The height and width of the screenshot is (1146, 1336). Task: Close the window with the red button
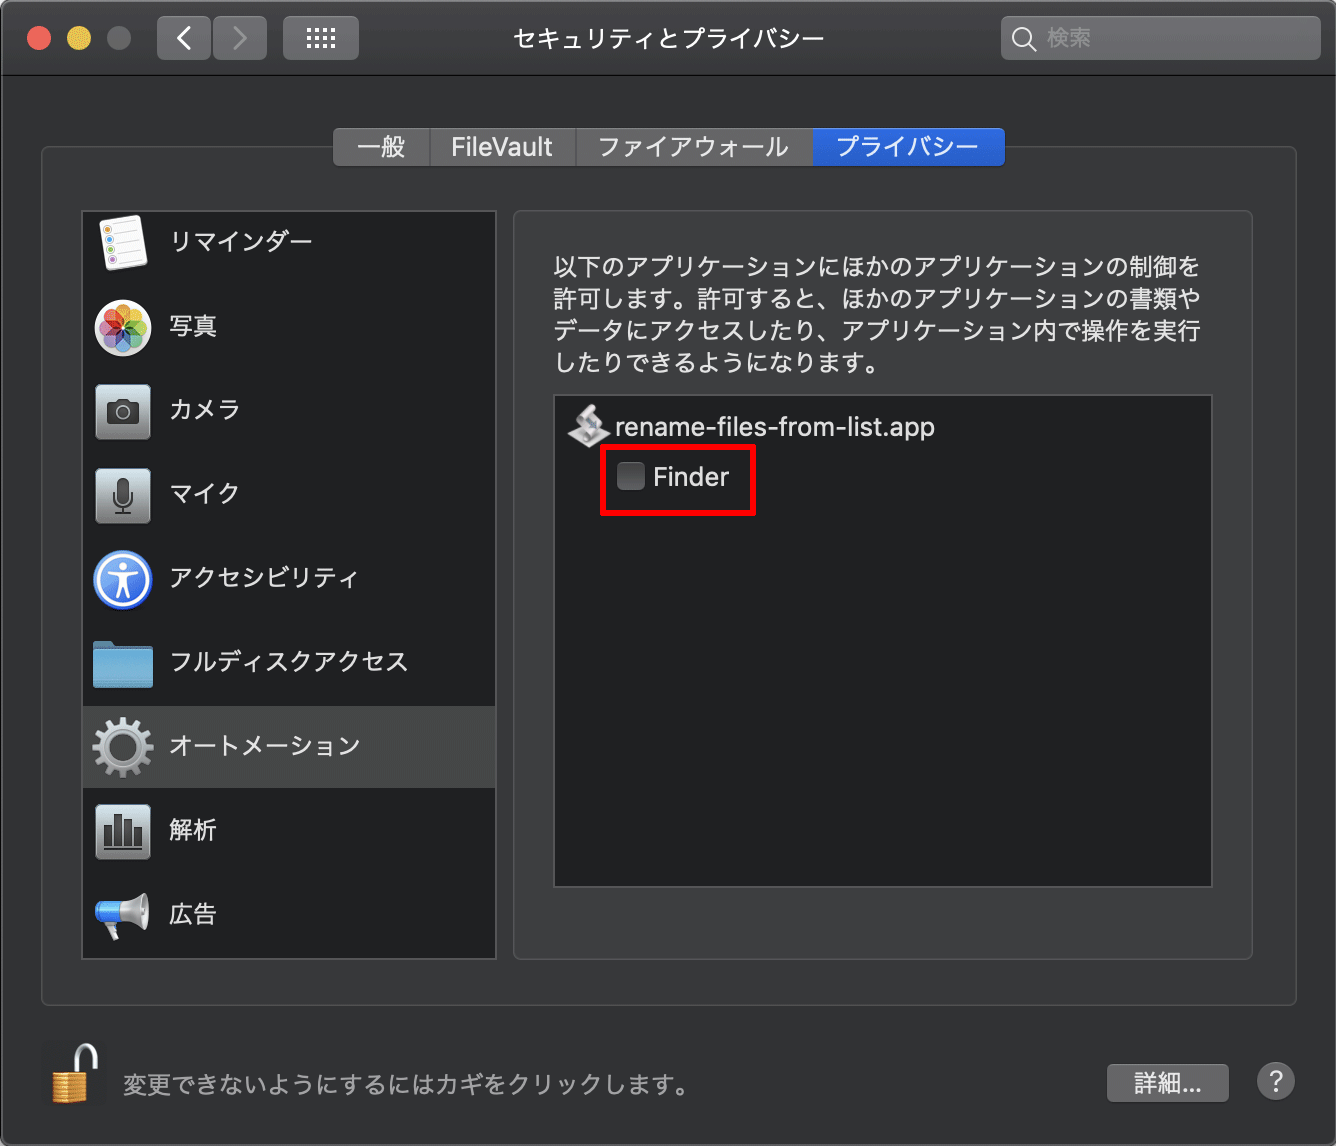(x=39, y=38)
